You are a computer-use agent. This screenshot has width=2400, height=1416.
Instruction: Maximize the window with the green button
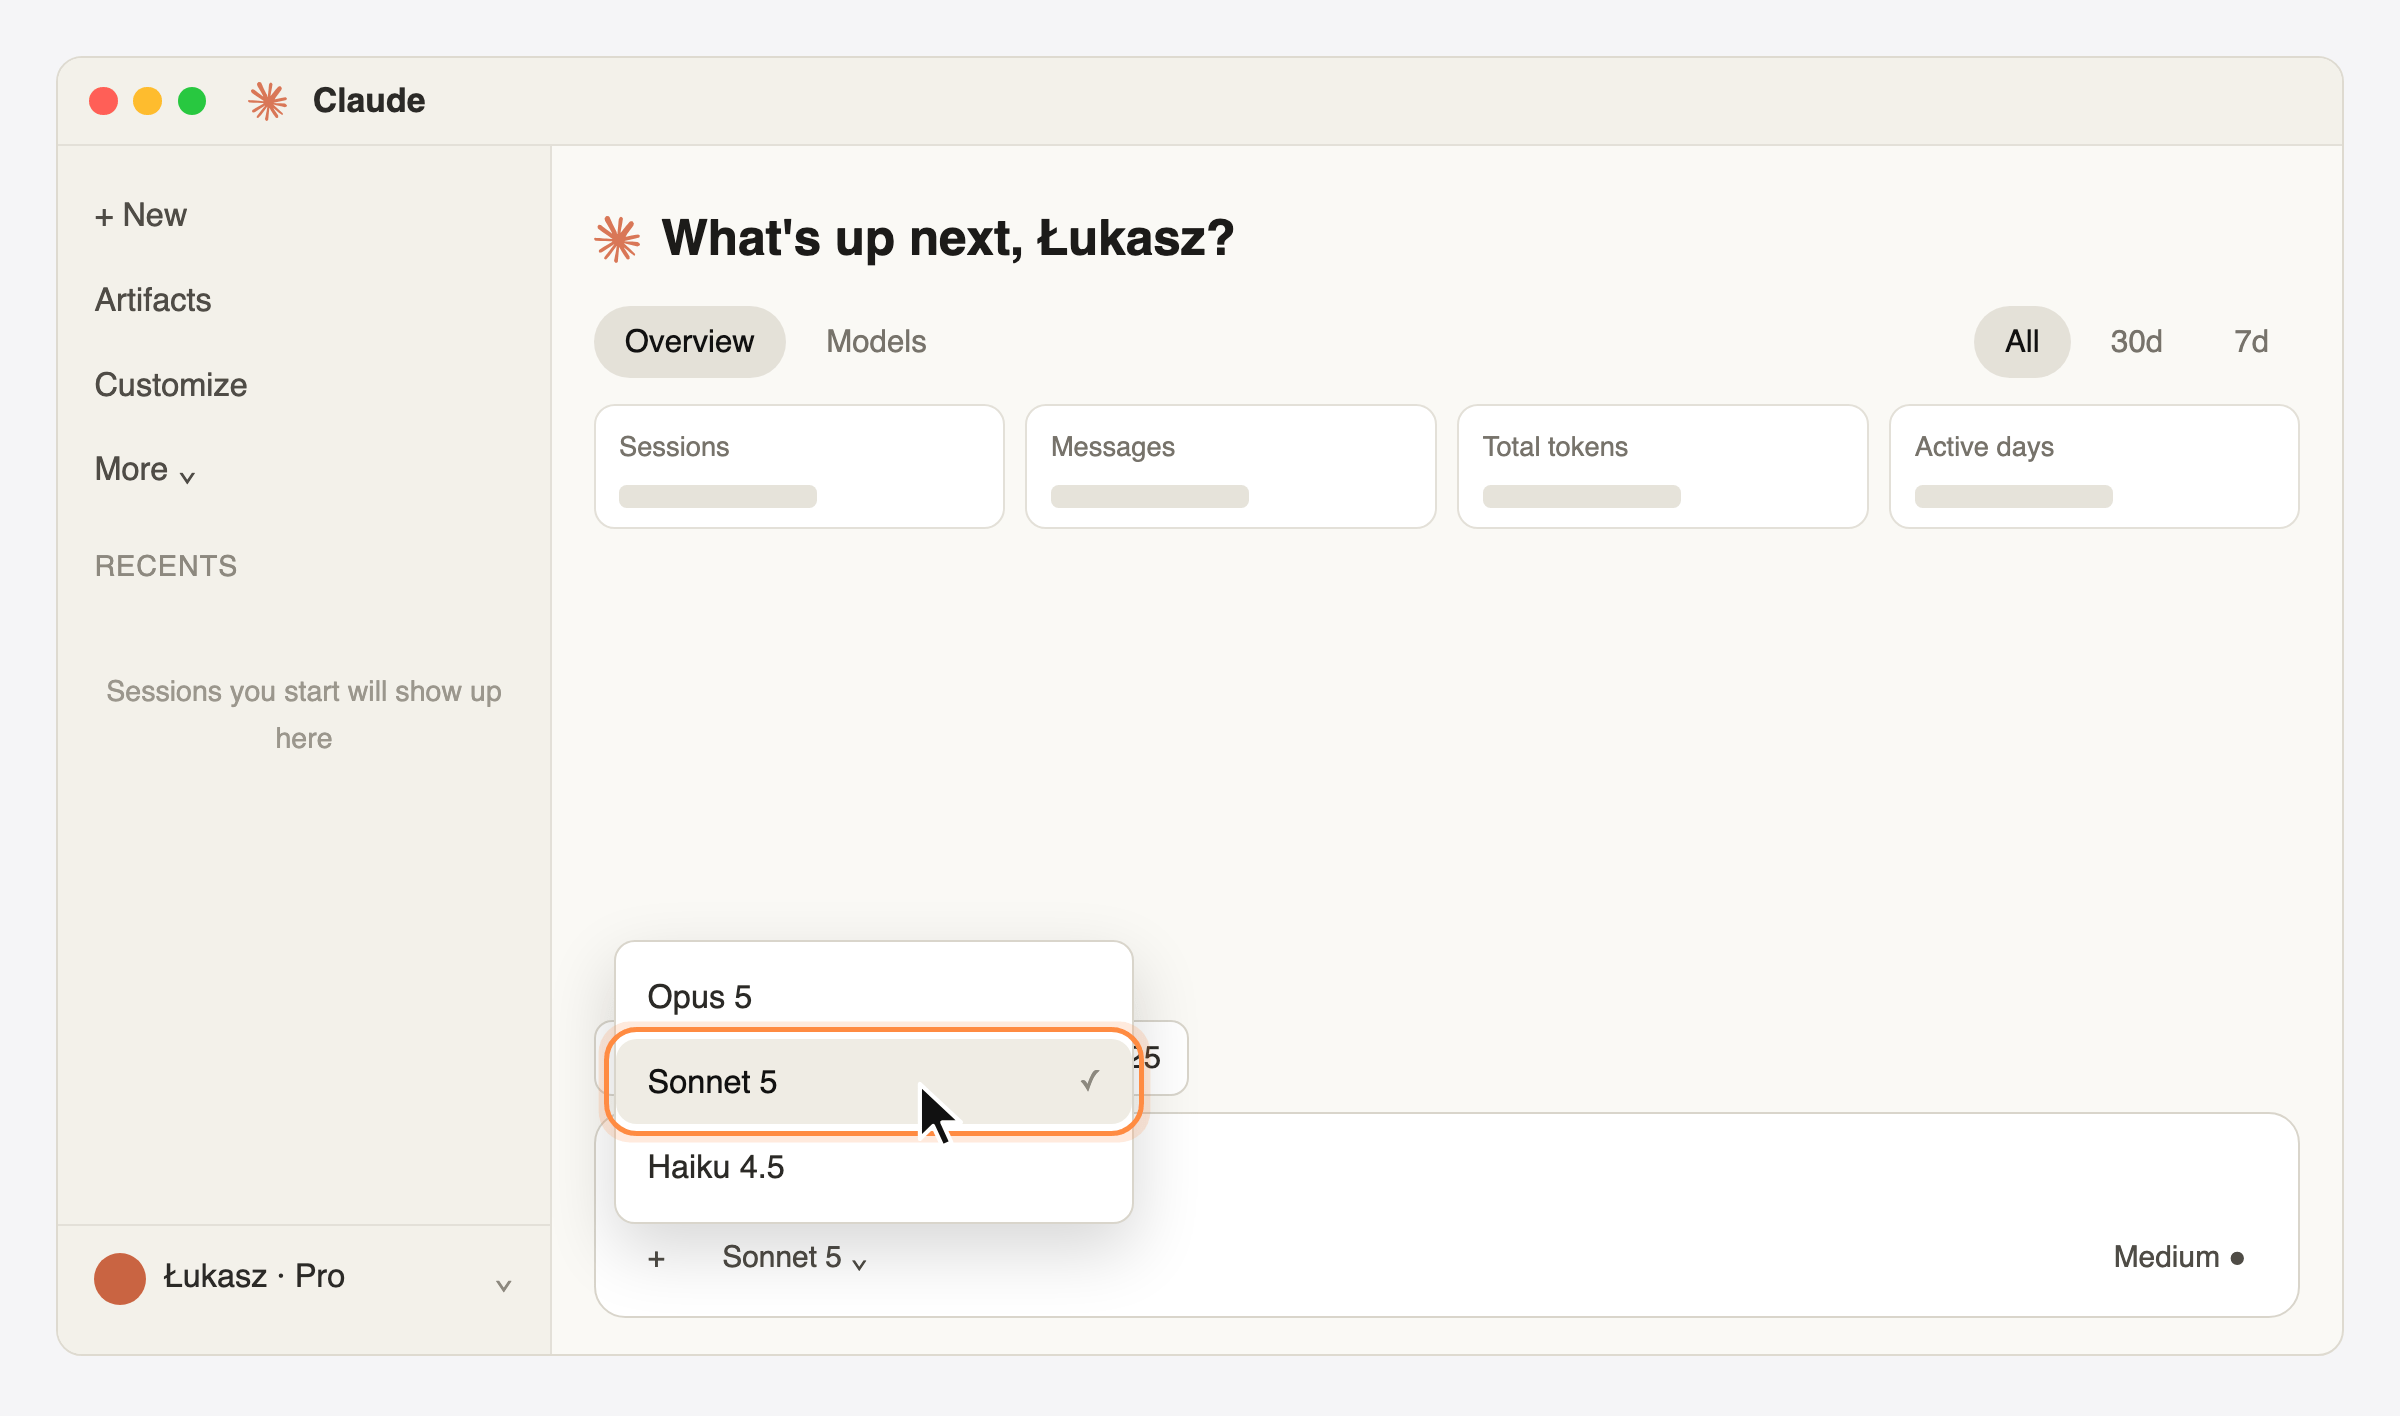(x=192, y=101)
